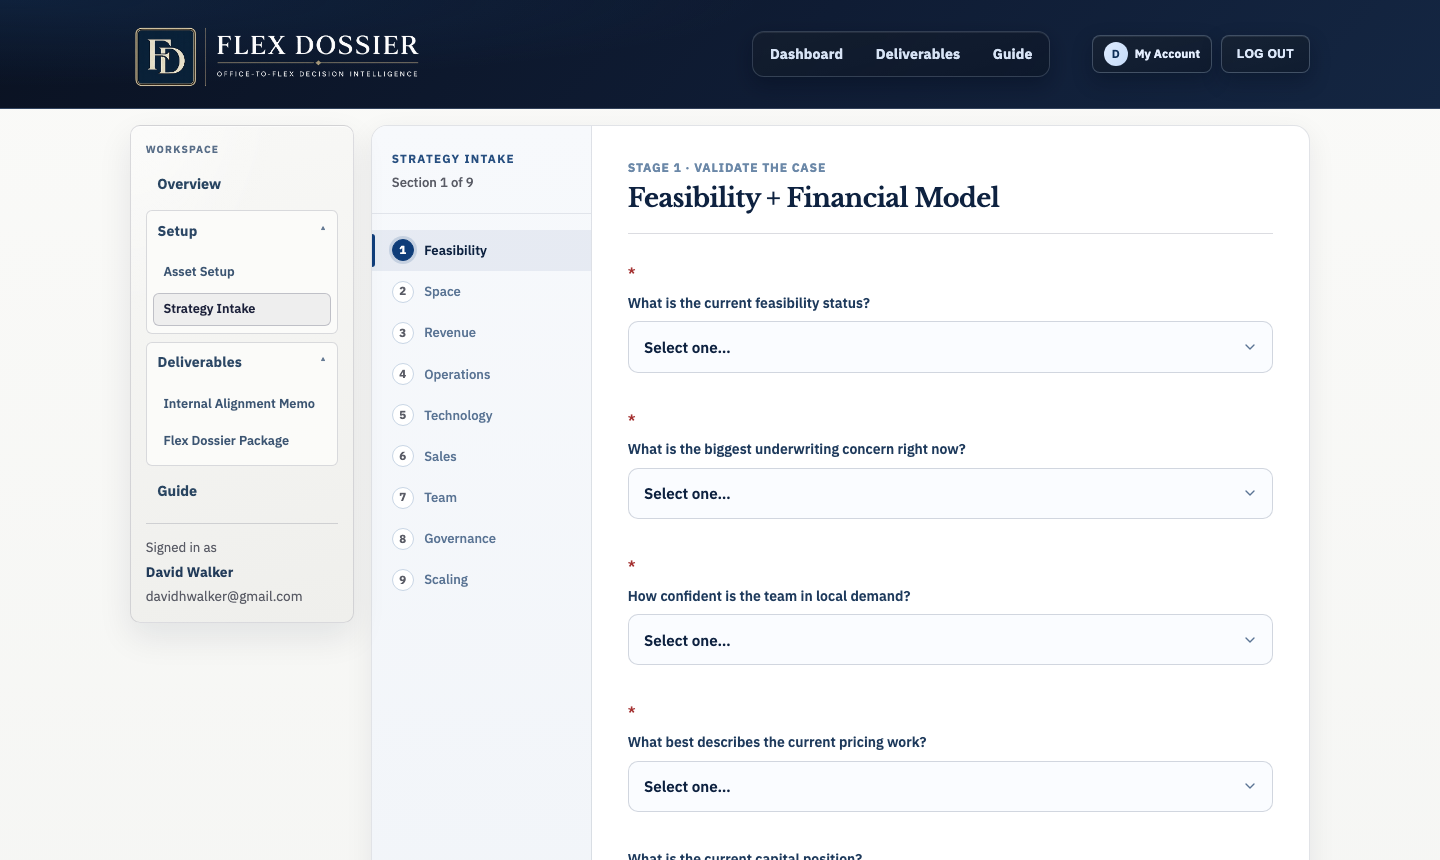
Task: Click step 7 number badge for Team
Action: click(x=403, y=497)
